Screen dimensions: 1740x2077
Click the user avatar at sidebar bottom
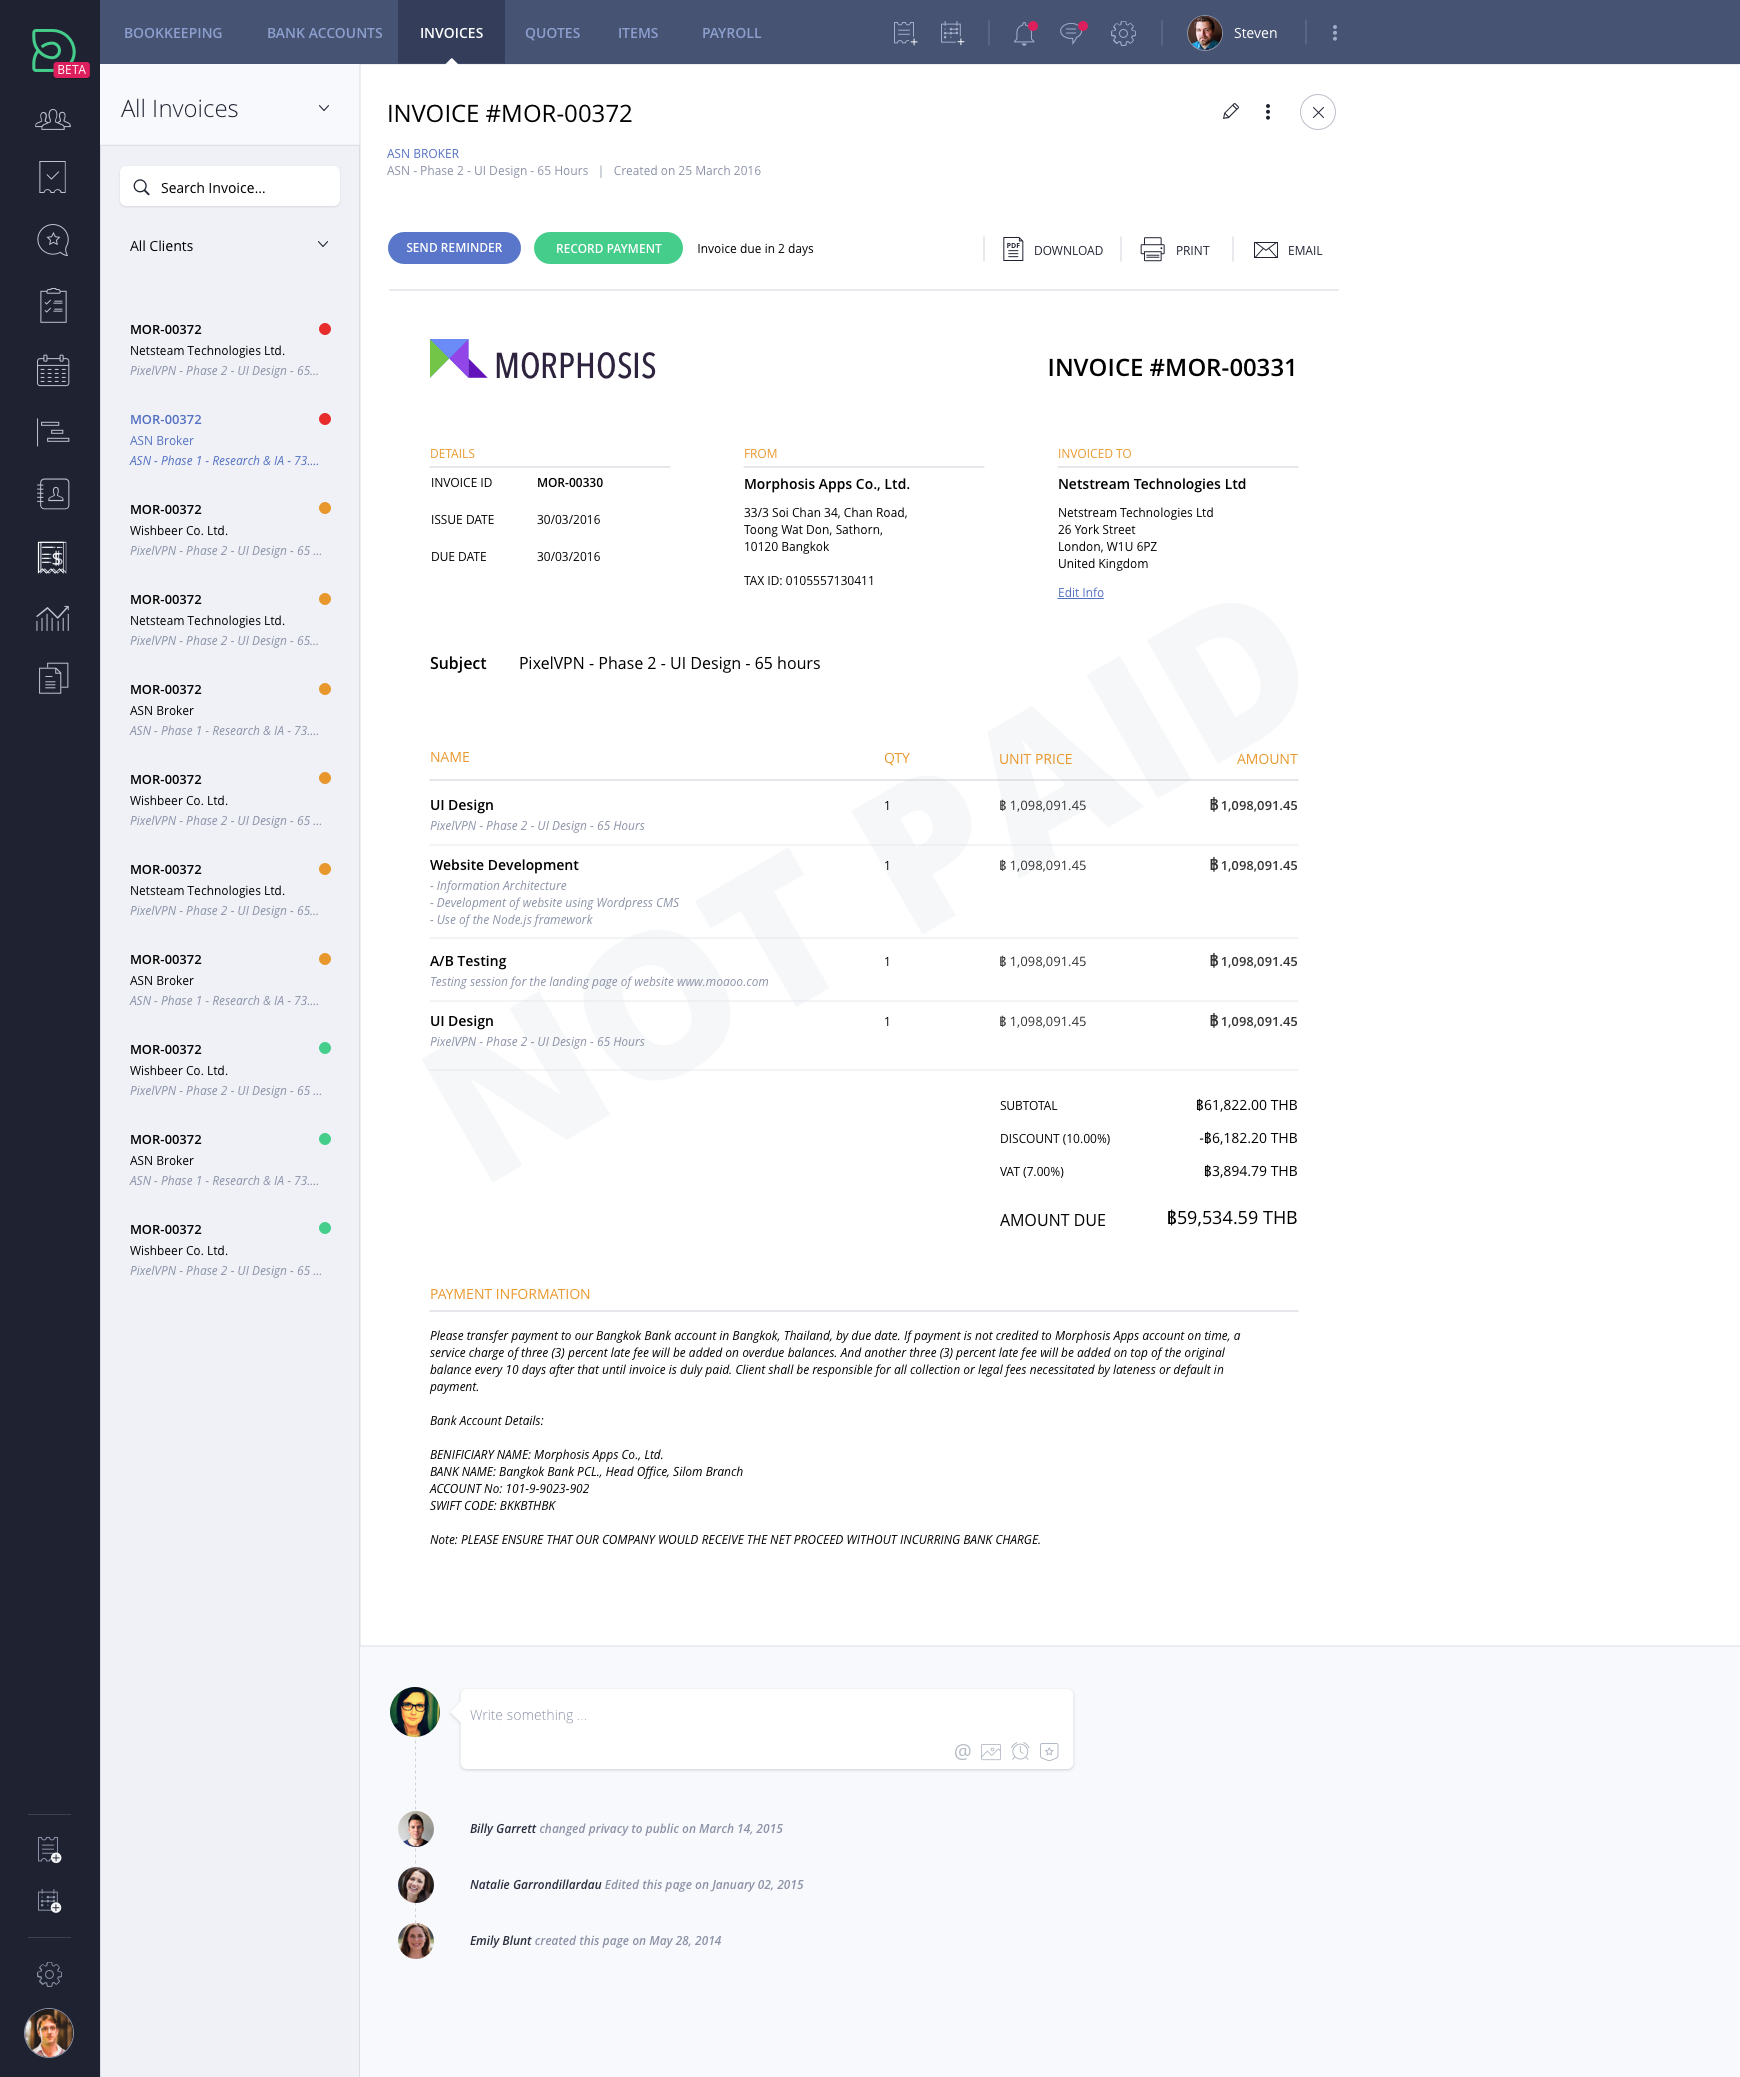click(x=49, y=2033)
